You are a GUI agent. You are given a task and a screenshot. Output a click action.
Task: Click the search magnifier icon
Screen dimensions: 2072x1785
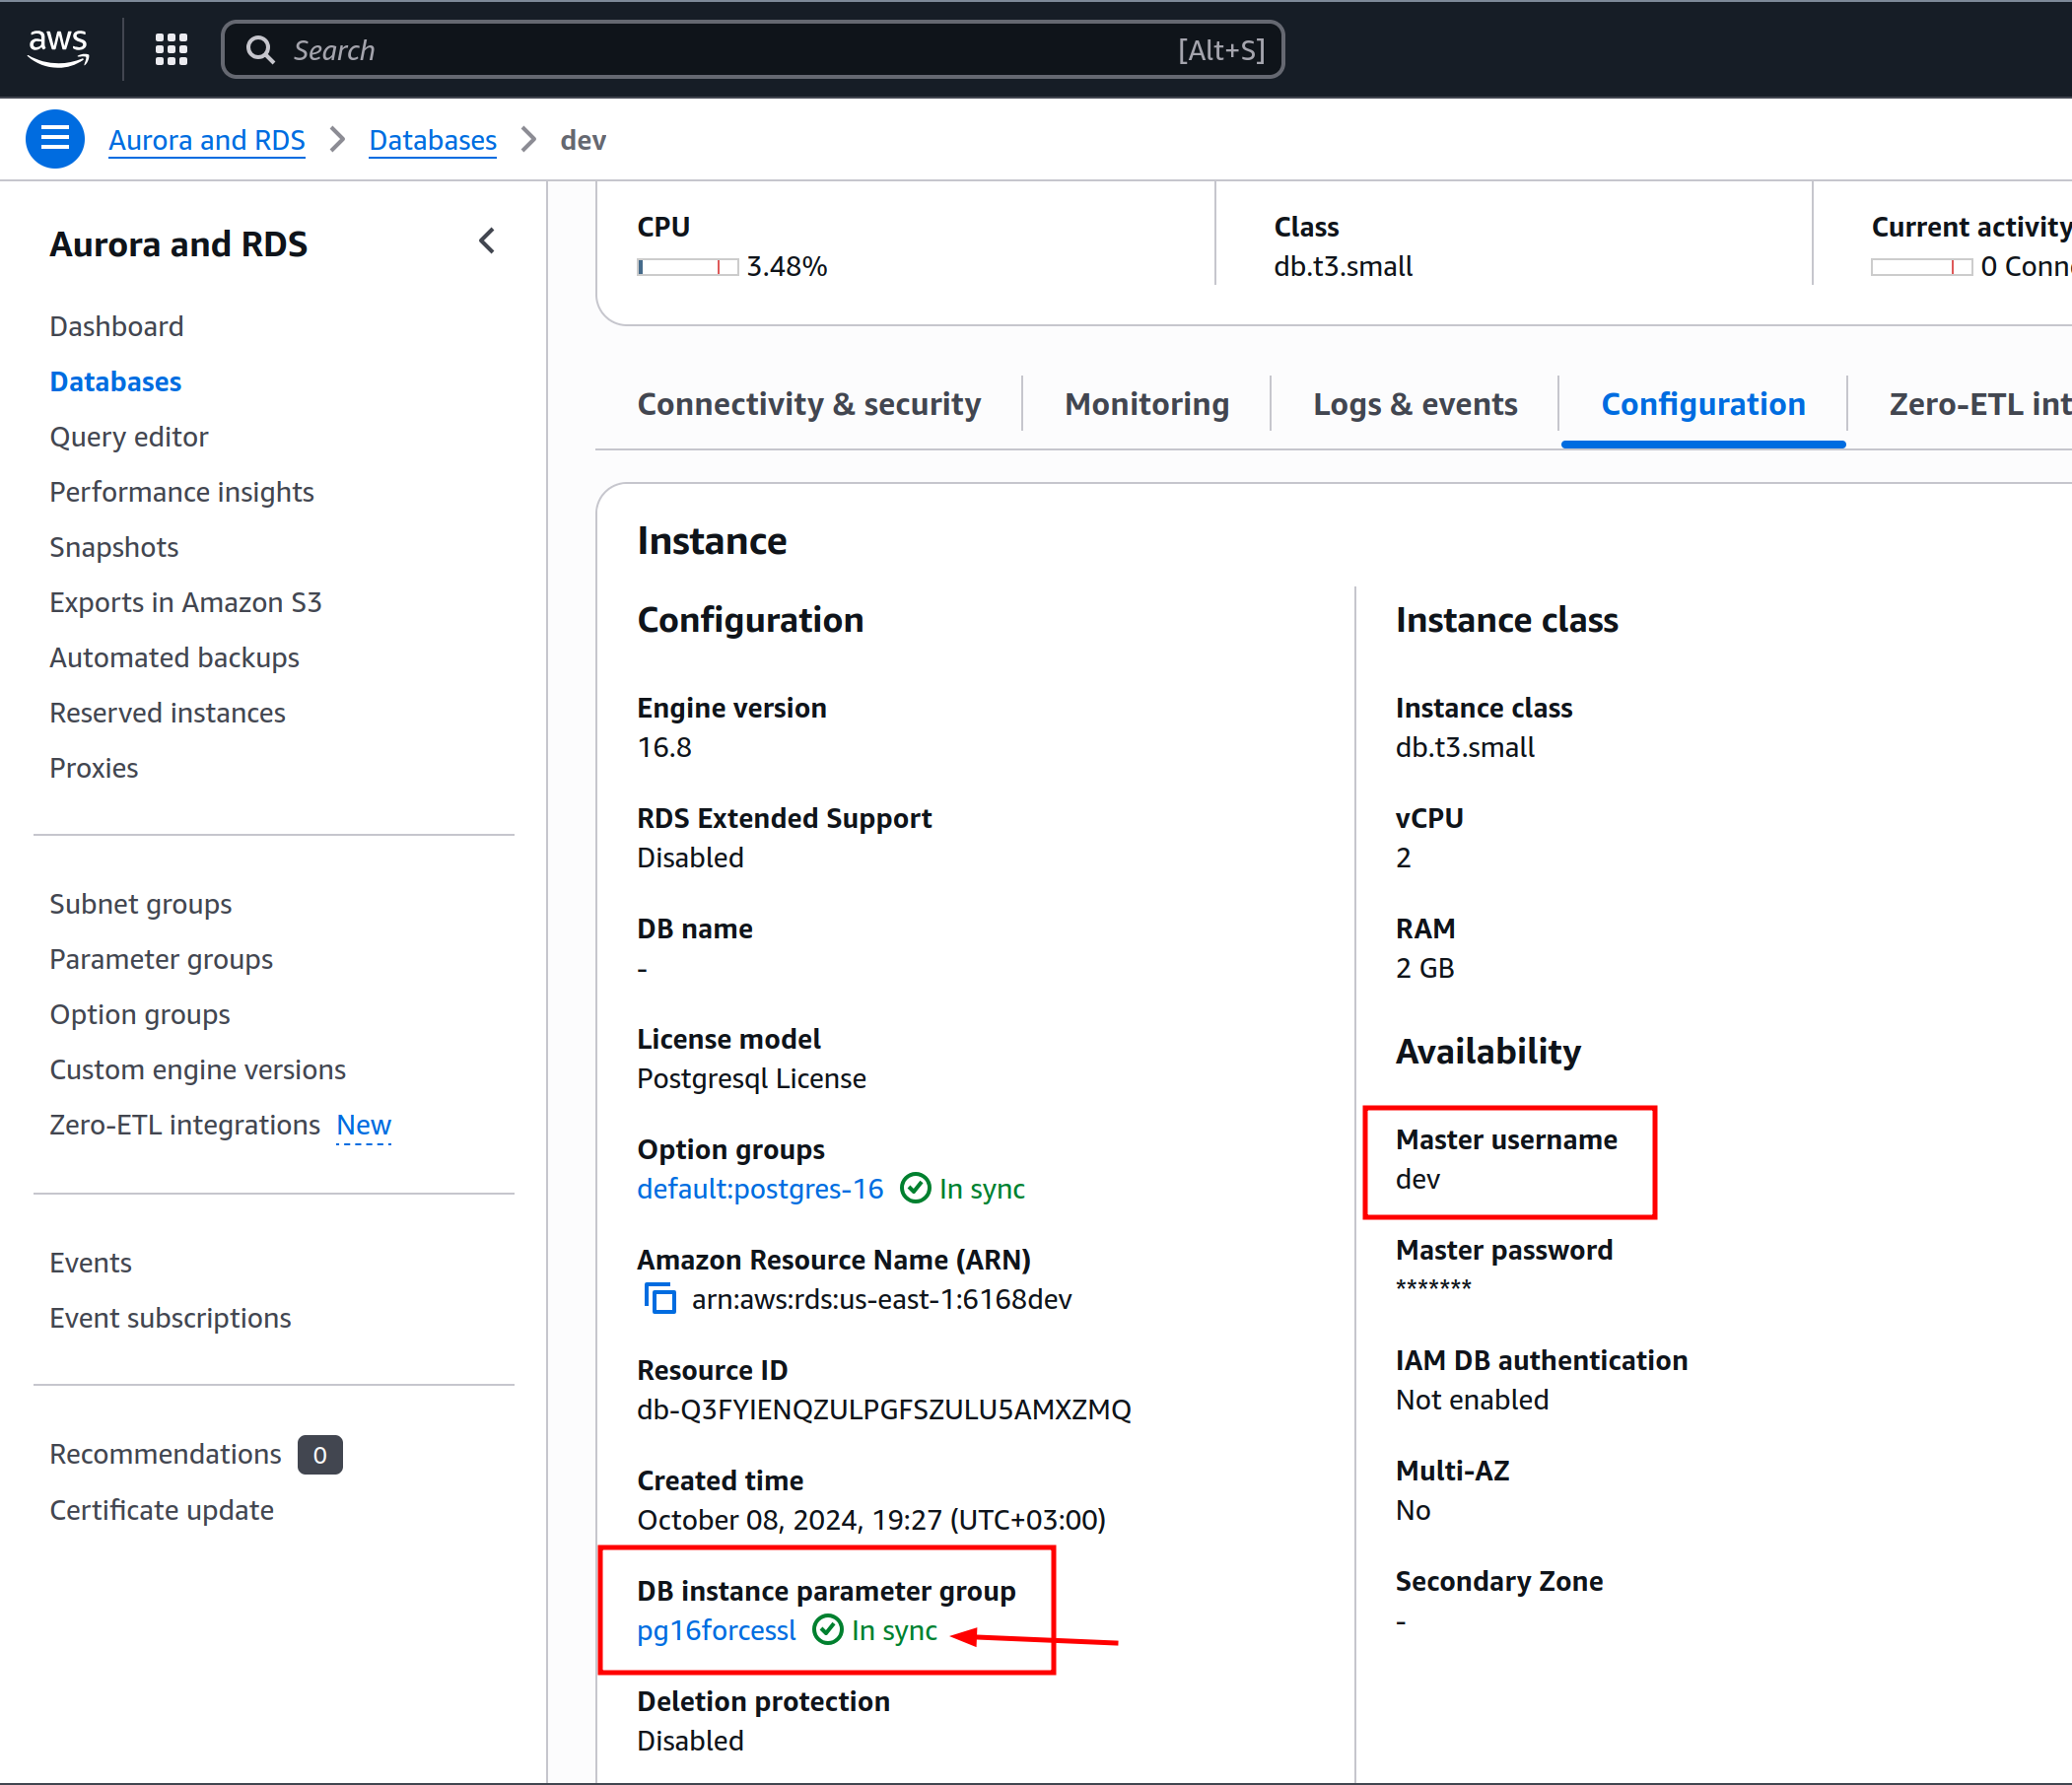pyautogui.click(x=260, y=50)
